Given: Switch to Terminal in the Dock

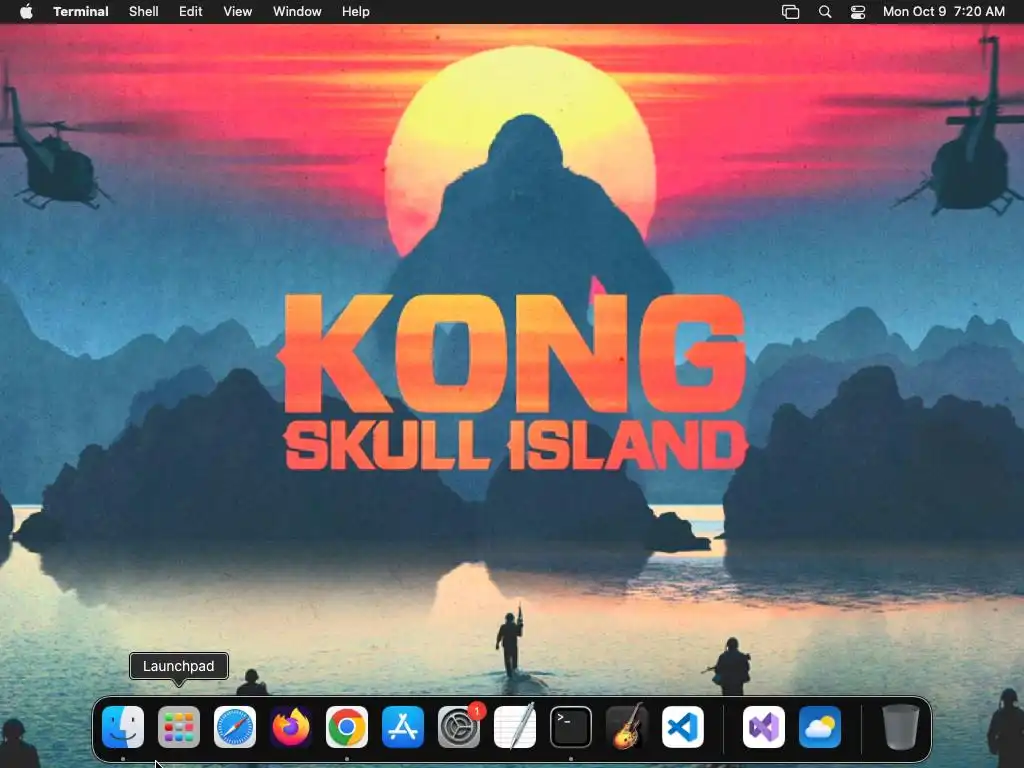Looking at the screenshot, I should point(571,726).
